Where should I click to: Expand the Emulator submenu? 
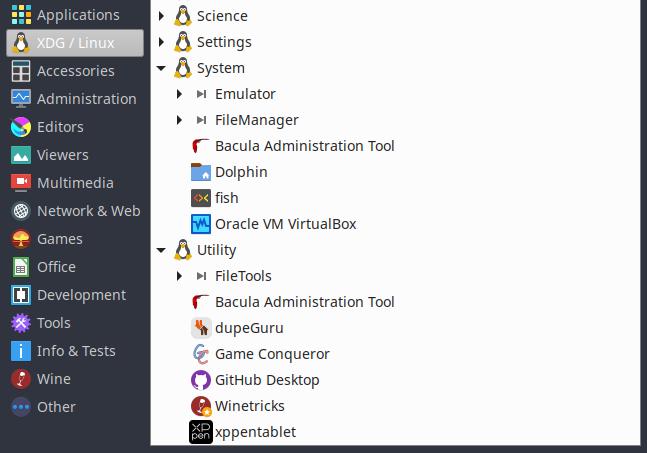179,94
